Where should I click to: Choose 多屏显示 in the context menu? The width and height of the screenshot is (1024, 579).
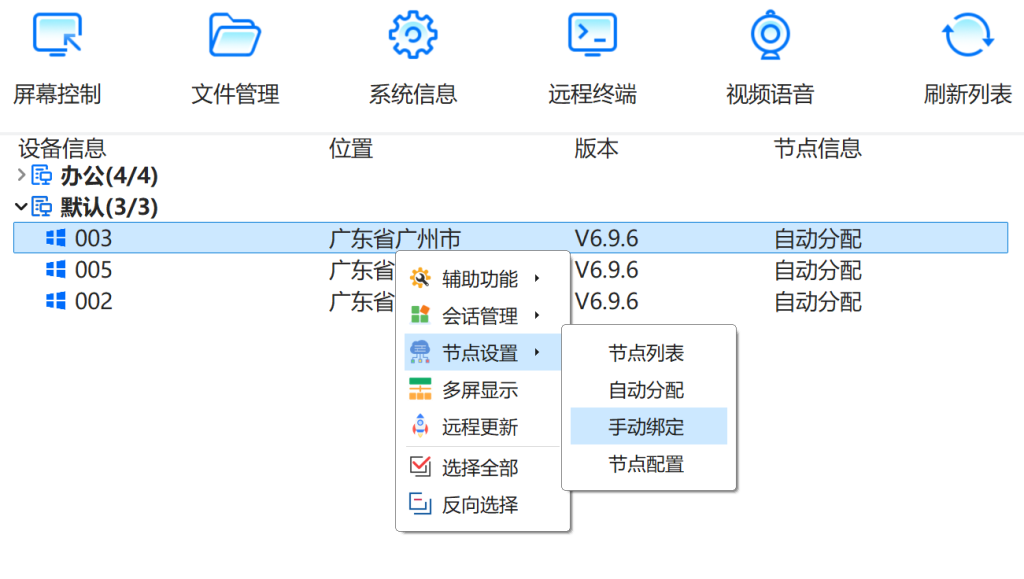pos(480,390)
